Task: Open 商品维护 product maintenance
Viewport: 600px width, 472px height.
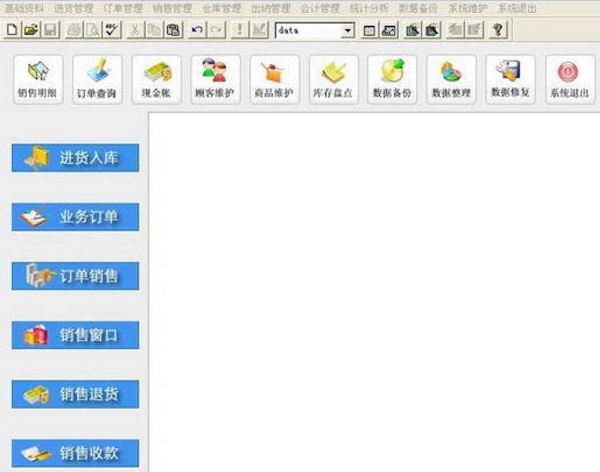Action: [x=274, y=79]
